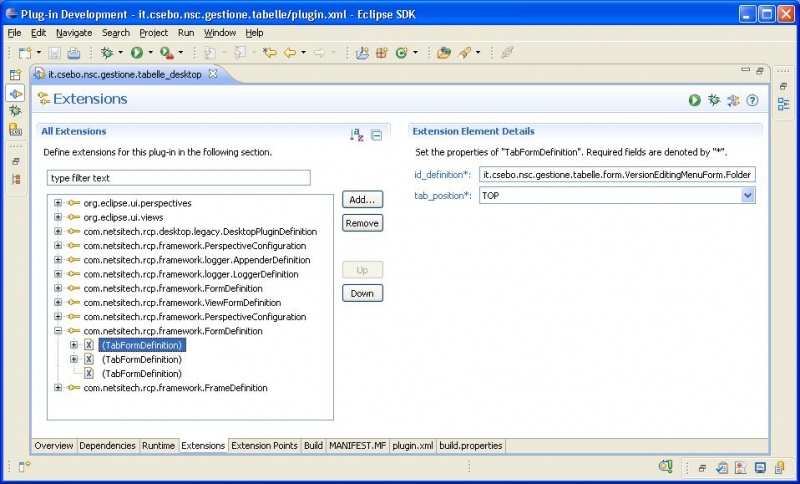This screenshot has width=800, height=484.
Task: Switch to the build.properties tab
Action: tap(471, 446)
